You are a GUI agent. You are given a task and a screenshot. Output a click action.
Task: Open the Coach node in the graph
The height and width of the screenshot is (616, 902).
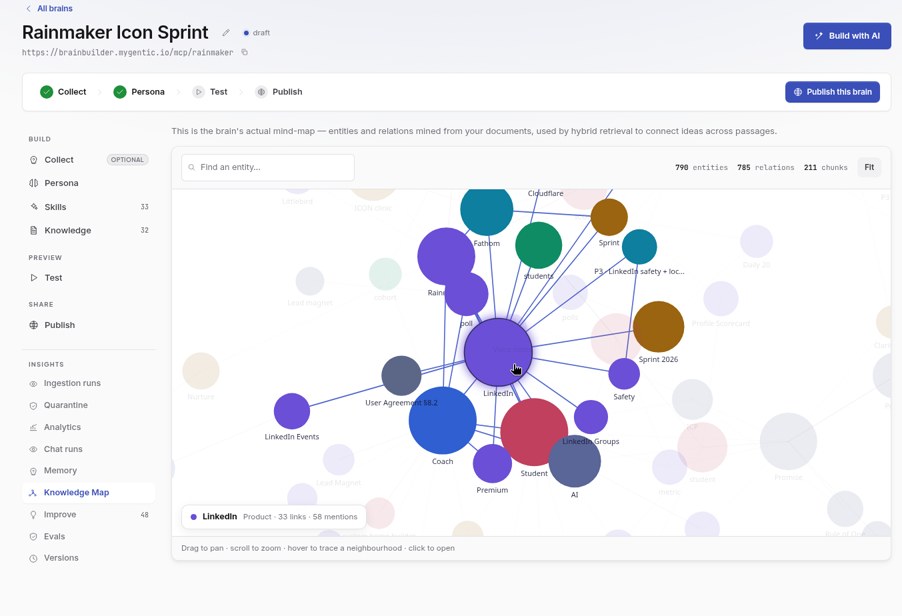coord(442,420)
